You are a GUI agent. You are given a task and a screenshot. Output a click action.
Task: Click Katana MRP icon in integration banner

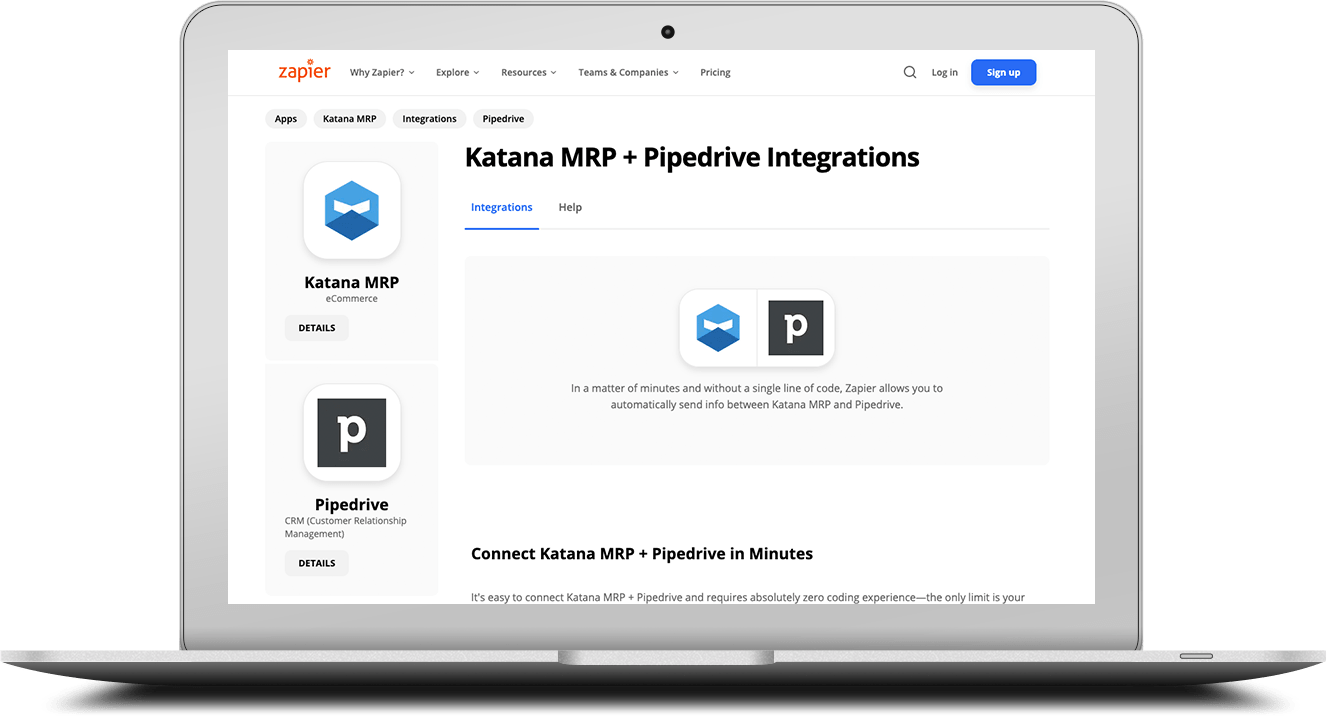click(718, 328)
